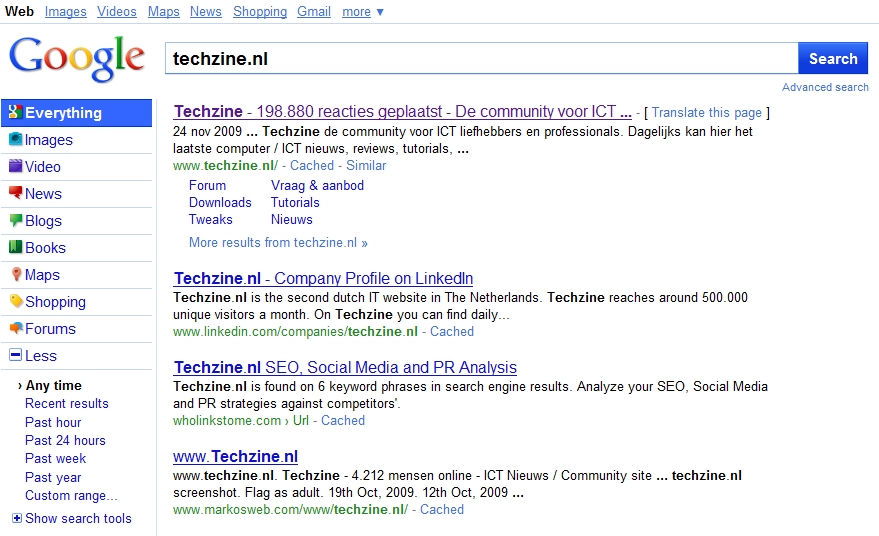The image size is (879, 536).
Task: Open Maps in top navigation
Action: pyautogui.click(x=164, y=11)
